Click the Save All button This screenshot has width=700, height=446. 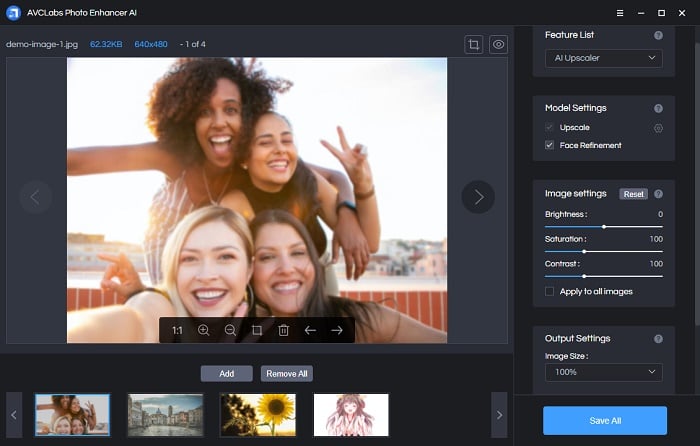605,421
